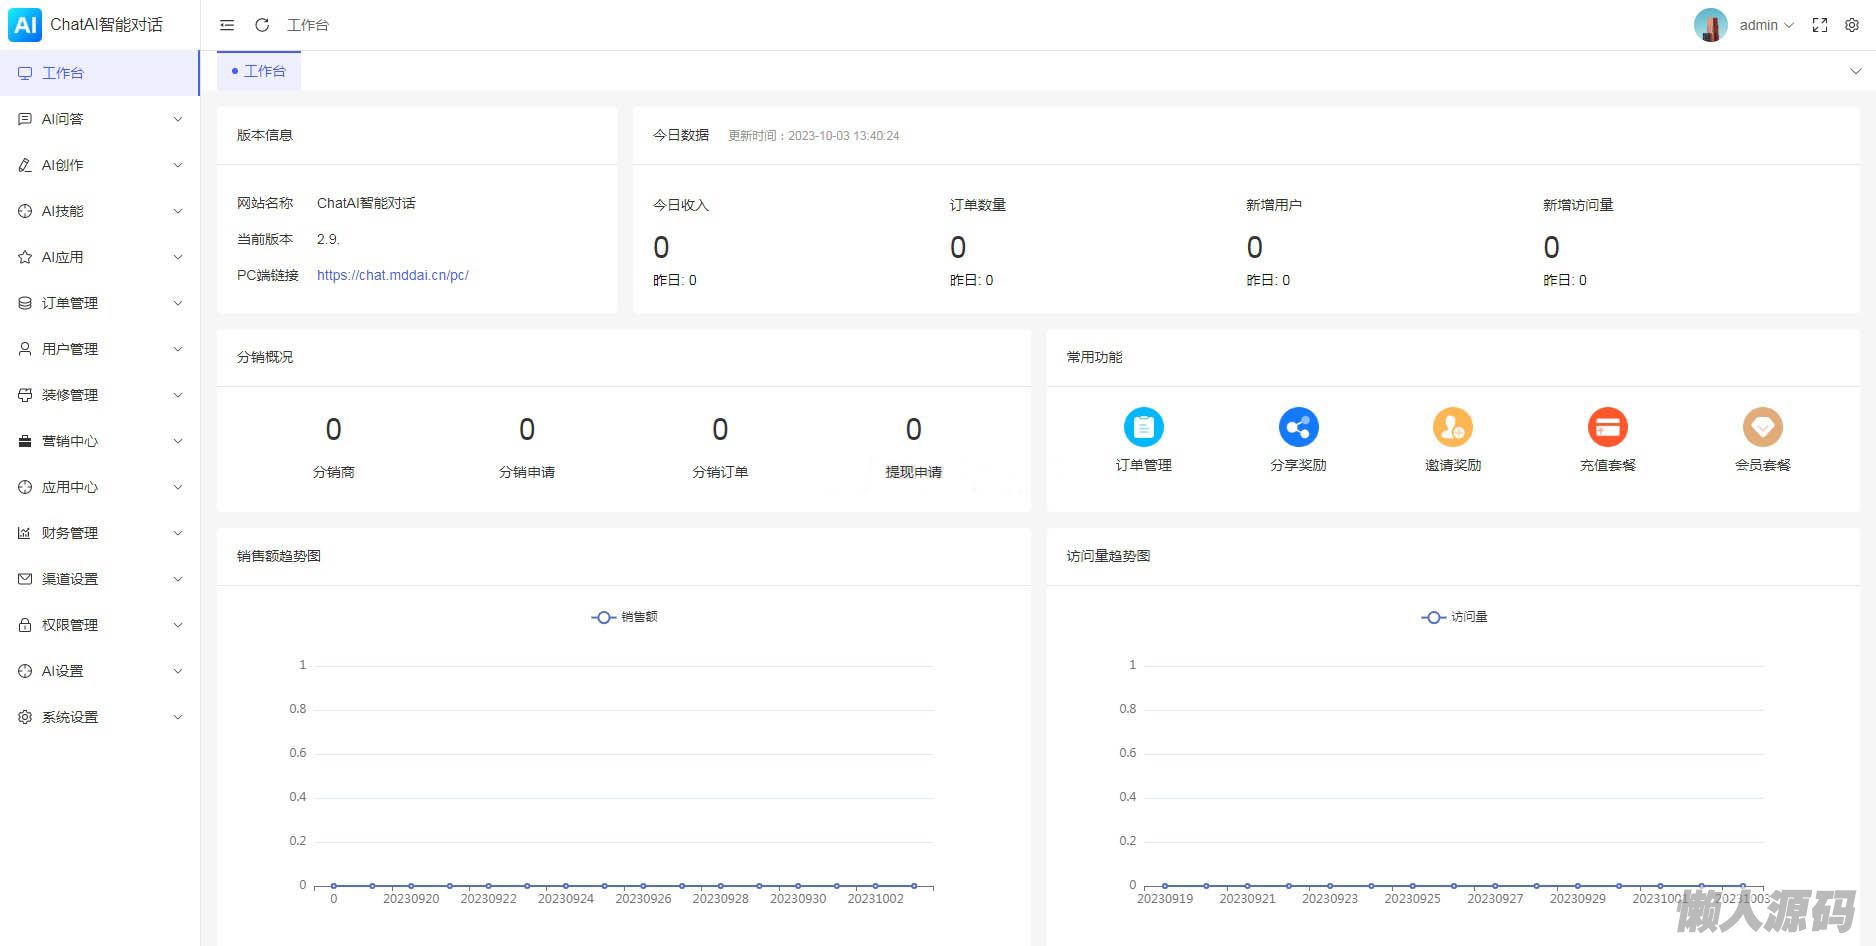Toggle the 访问量 chart legend series
The image size is (1876, 946).
pos(1454,617)
